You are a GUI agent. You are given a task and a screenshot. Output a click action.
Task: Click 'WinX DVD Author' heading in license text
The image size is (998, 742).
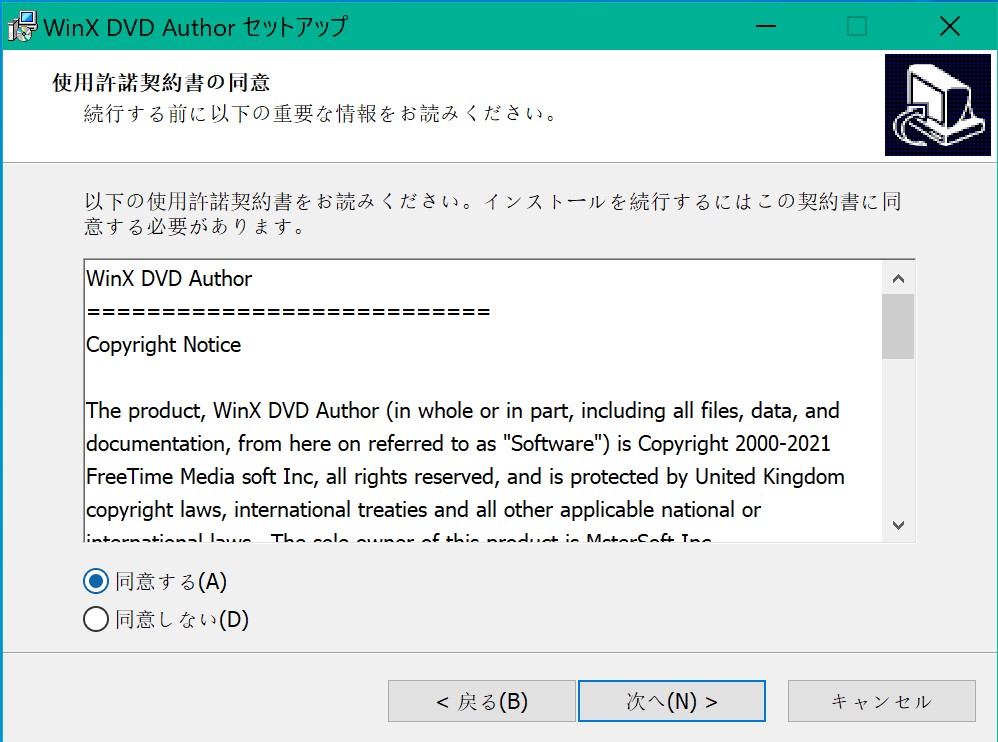tap(169, 278)
